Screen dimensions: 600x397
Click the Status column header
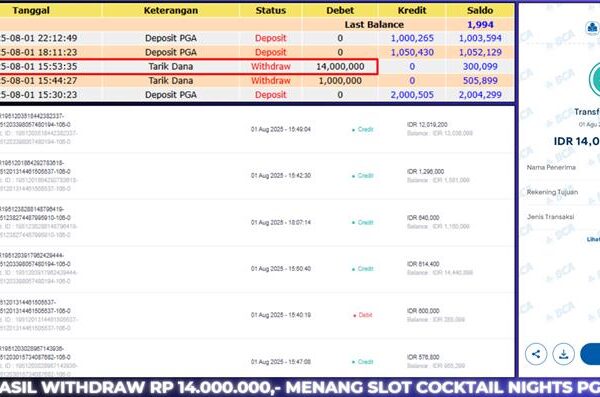point(271,10)
